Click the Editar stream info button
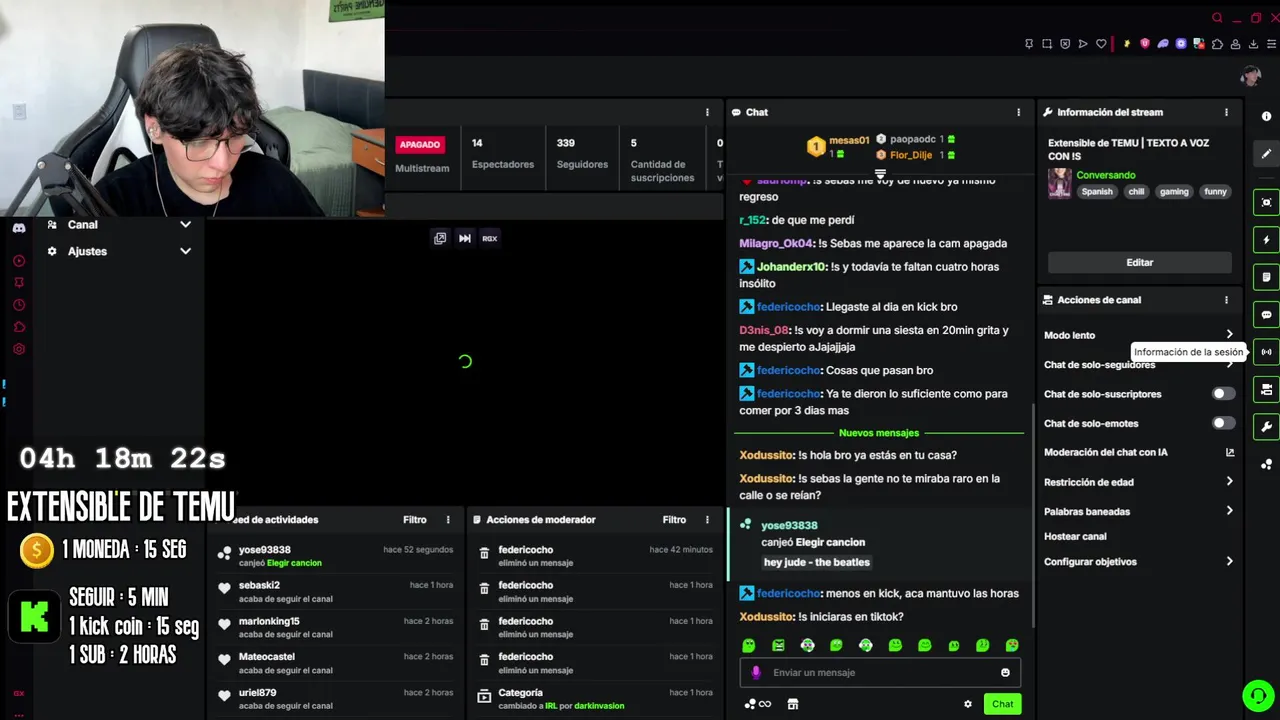Image resolution: width=1280 pixels, height=720 pixels. click(1139, 262)
